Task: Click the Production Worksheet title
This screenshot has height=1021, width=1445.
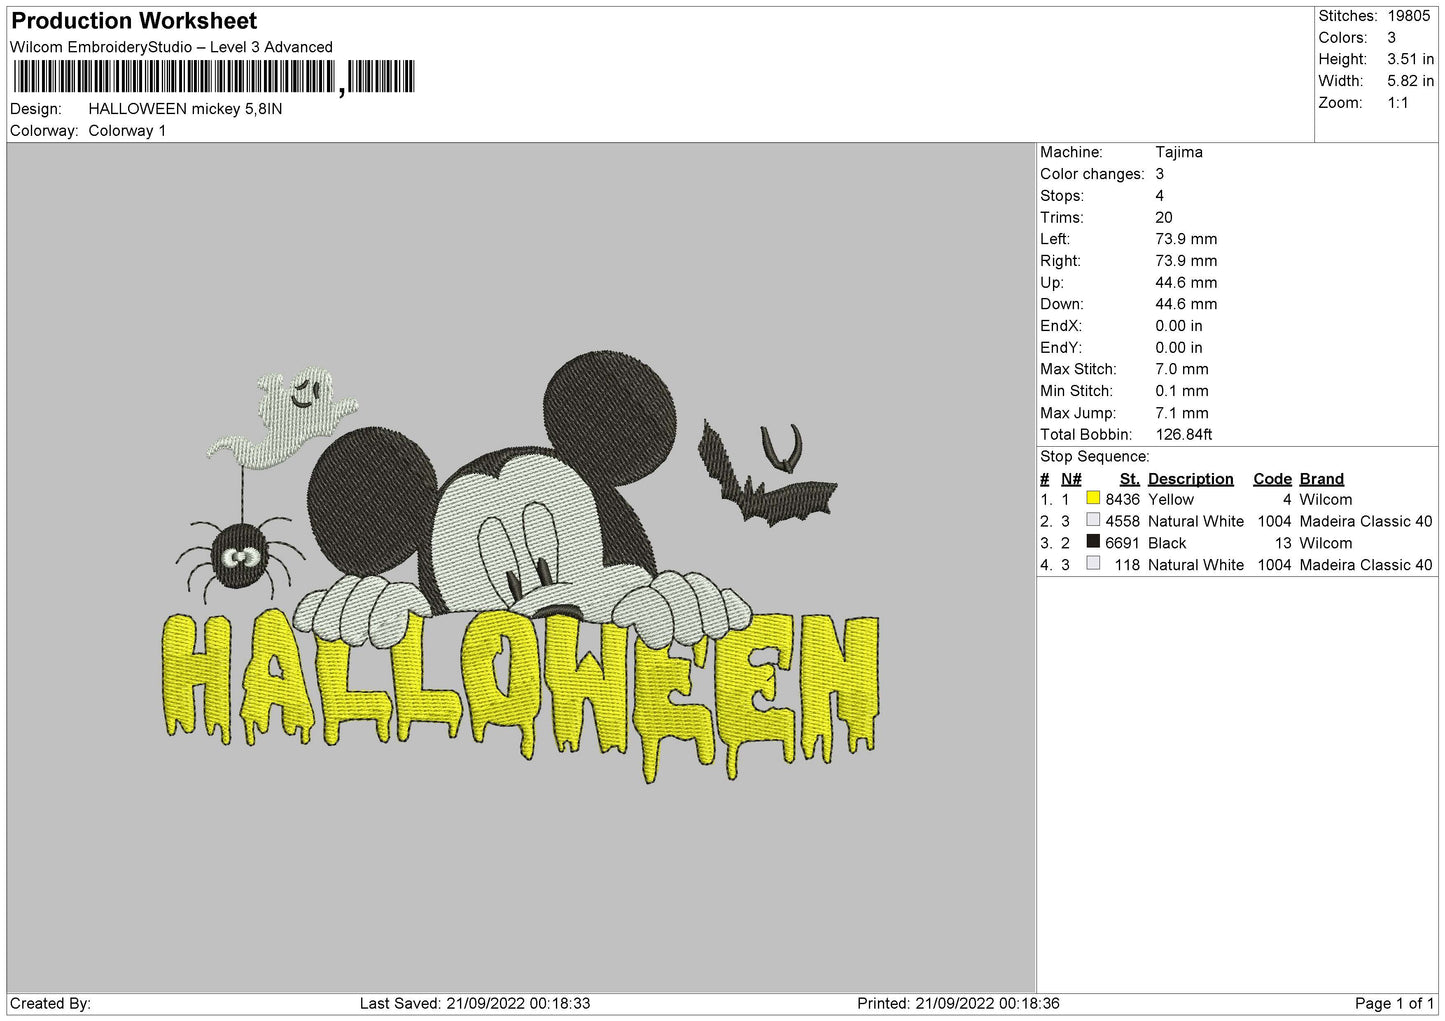Action: click(134, 21)
